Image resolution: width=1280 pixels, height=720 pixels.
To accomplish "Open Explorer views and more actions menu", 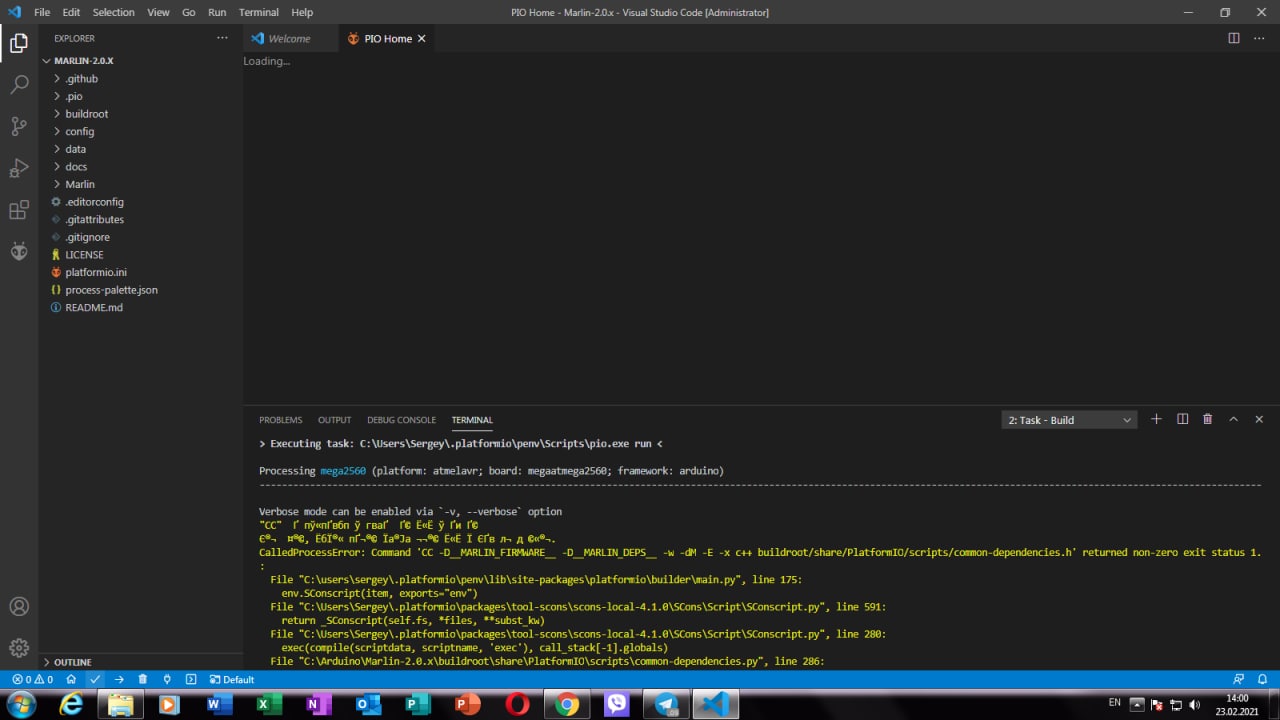I will [x=222, y=38].
